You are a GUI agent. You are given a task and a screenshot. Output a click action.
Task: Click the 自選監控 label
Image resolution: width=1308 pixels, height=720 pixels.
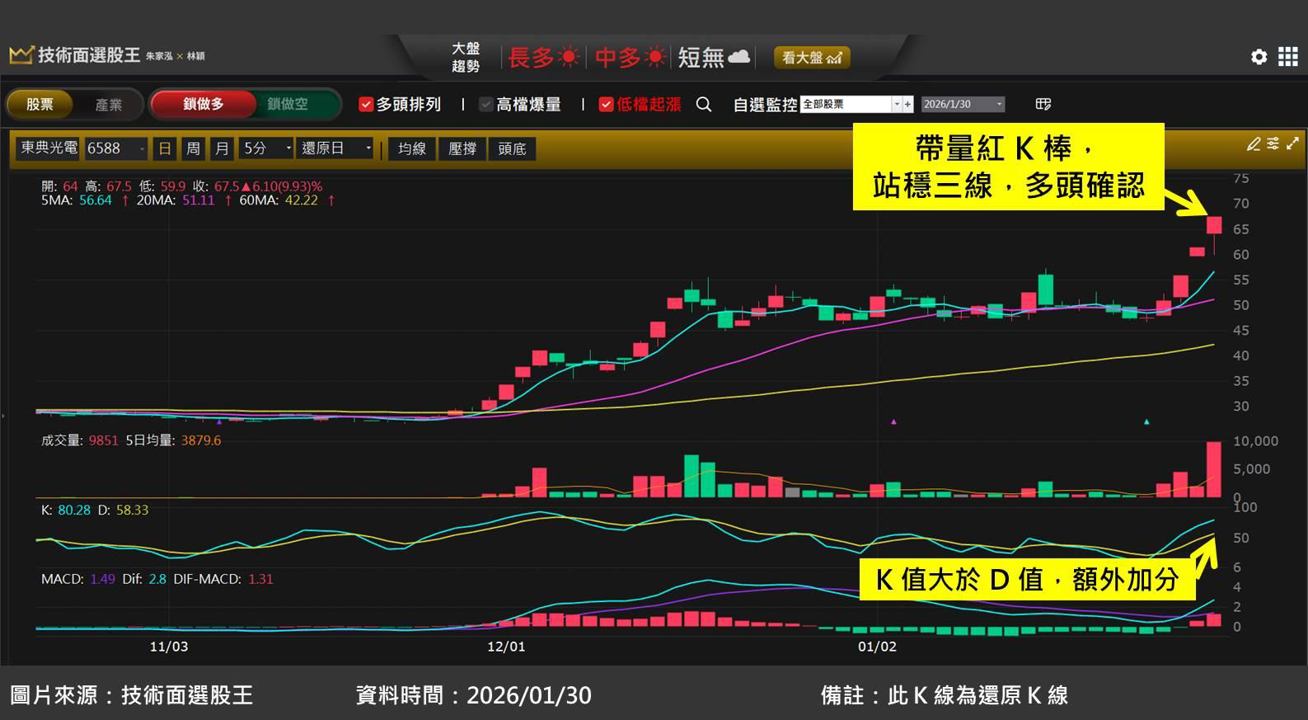(765, 104)
